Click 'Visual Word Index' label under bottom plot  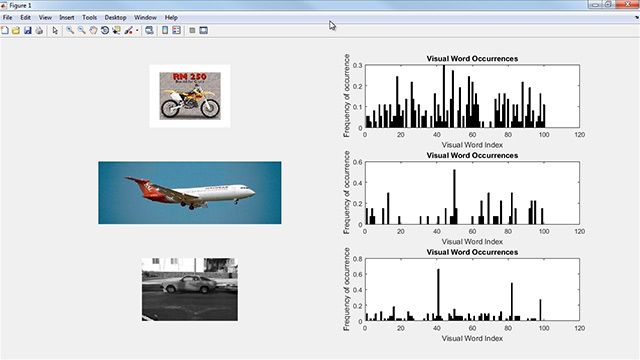point(472,338)
